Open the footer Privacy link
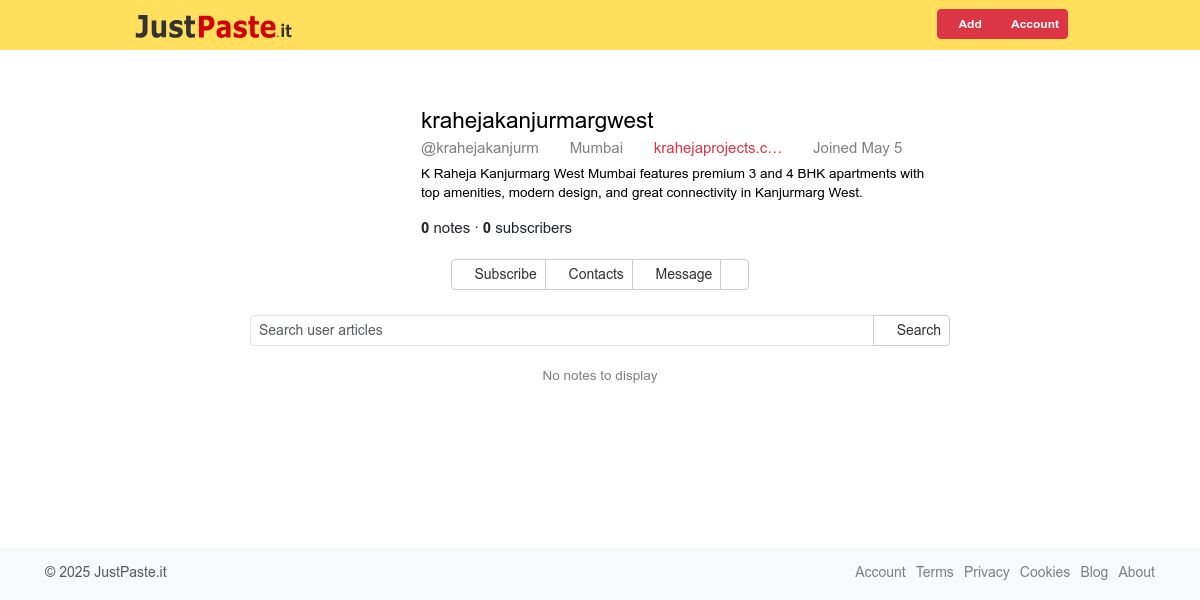The width and height of the screenshot is (1200, 600). 987,572
